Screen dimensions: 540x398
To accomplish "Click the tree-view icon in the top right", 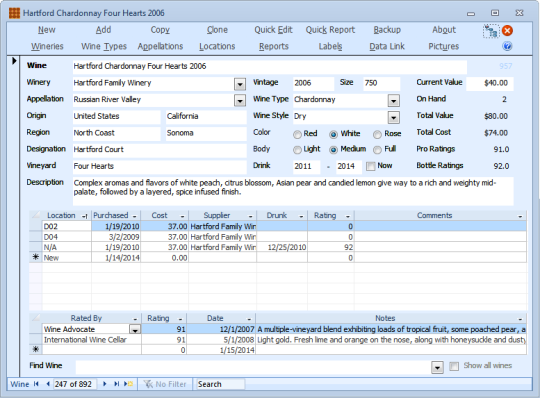I will click(x=490, y=31).
